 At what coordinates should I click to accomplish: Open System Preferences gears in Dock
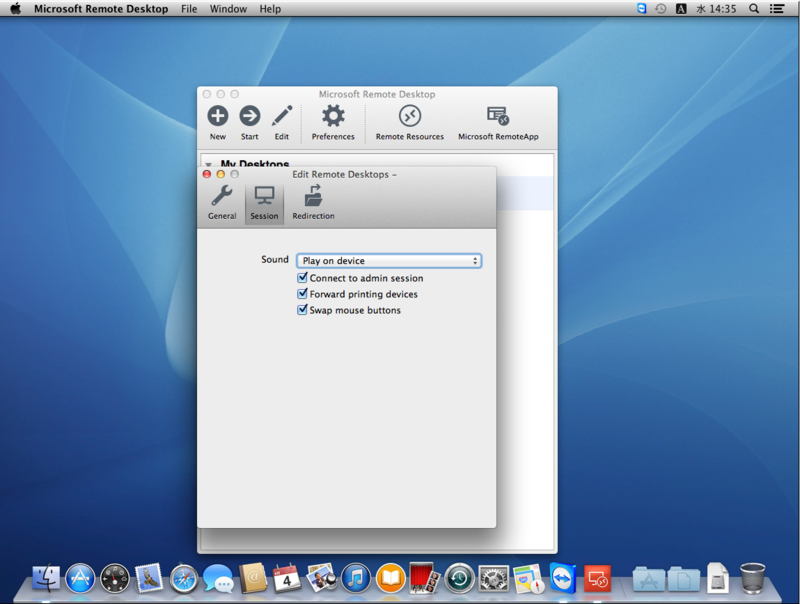(494, 578)
